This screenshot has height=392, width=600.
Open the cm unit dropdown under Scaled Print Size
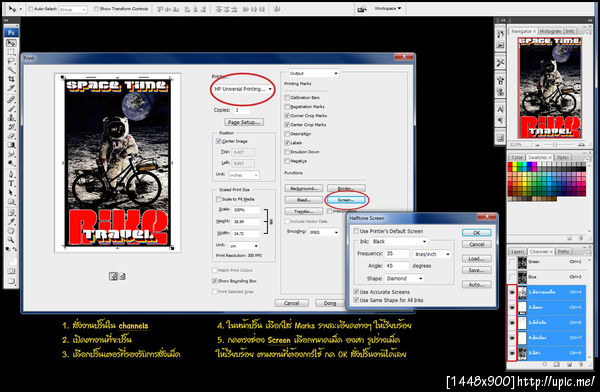pos(244,246)
